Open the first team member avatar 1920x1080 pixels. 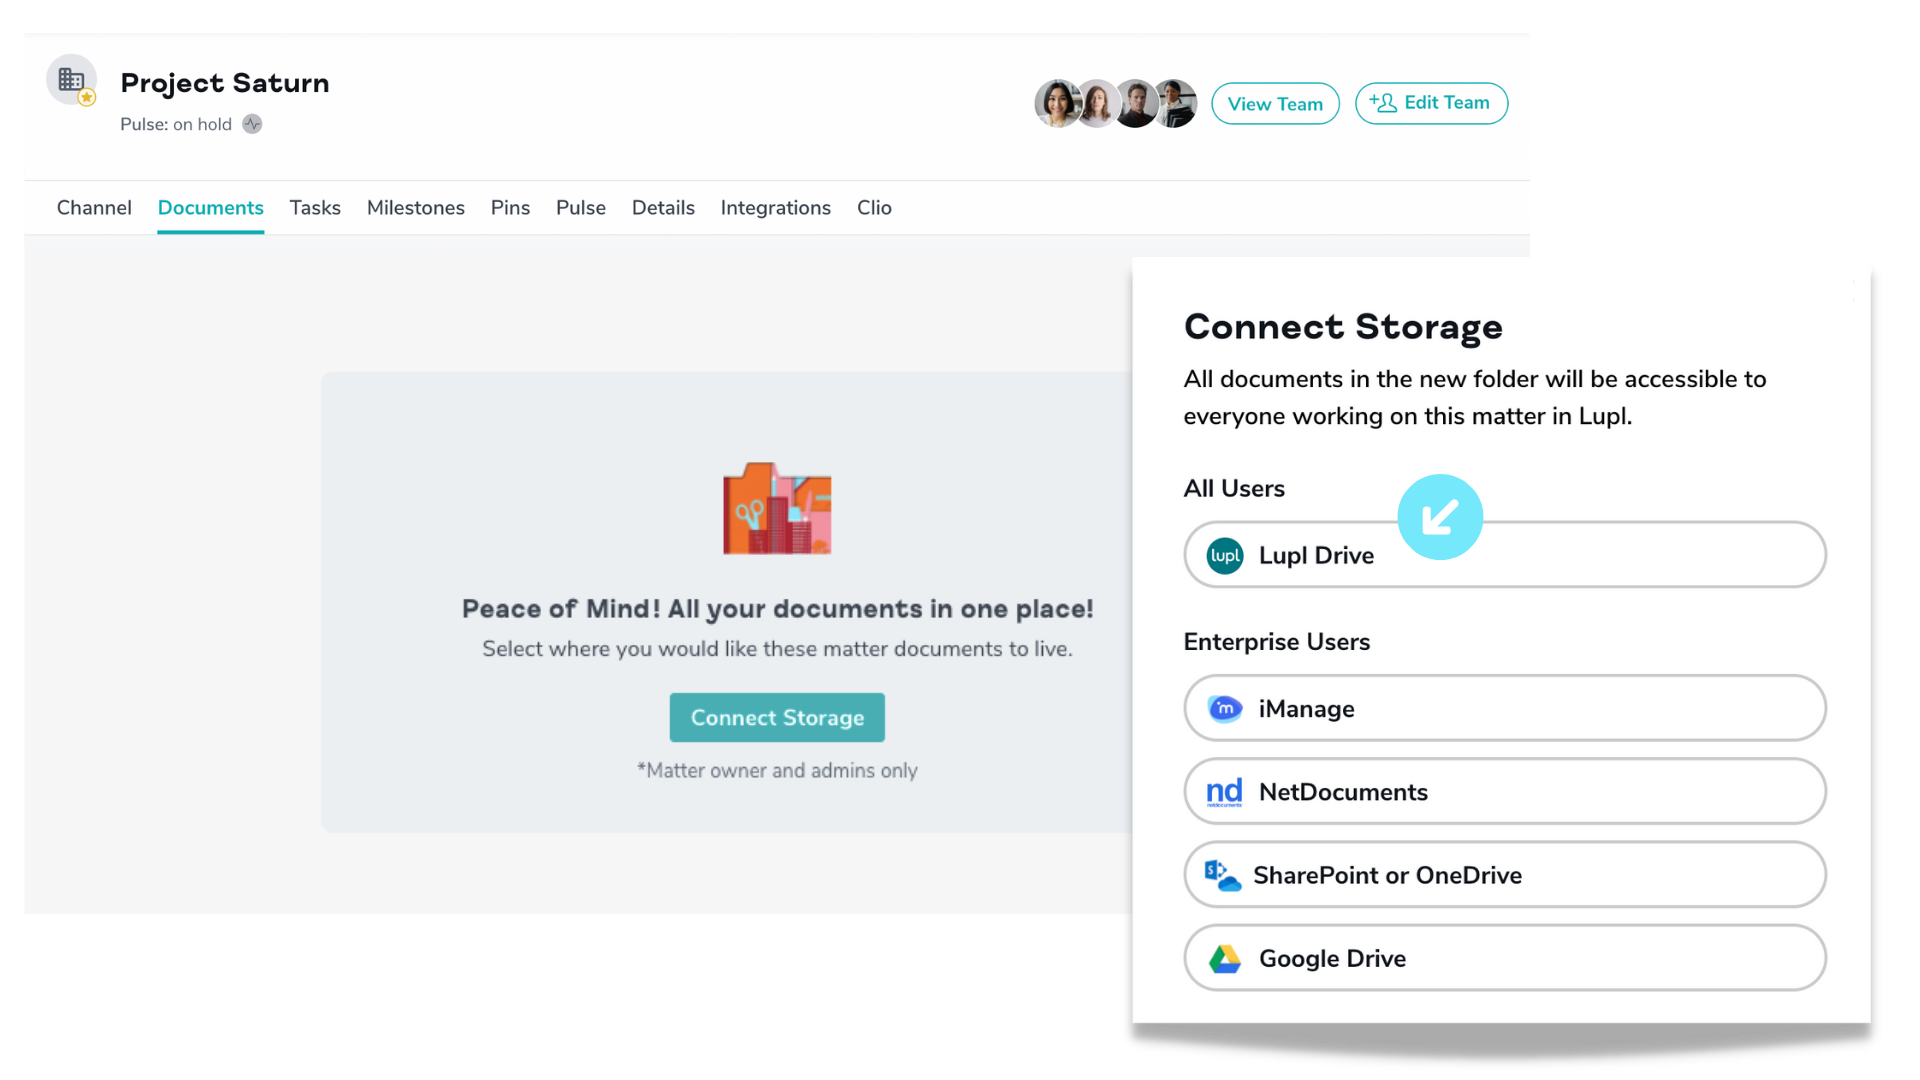[1057, 103]
